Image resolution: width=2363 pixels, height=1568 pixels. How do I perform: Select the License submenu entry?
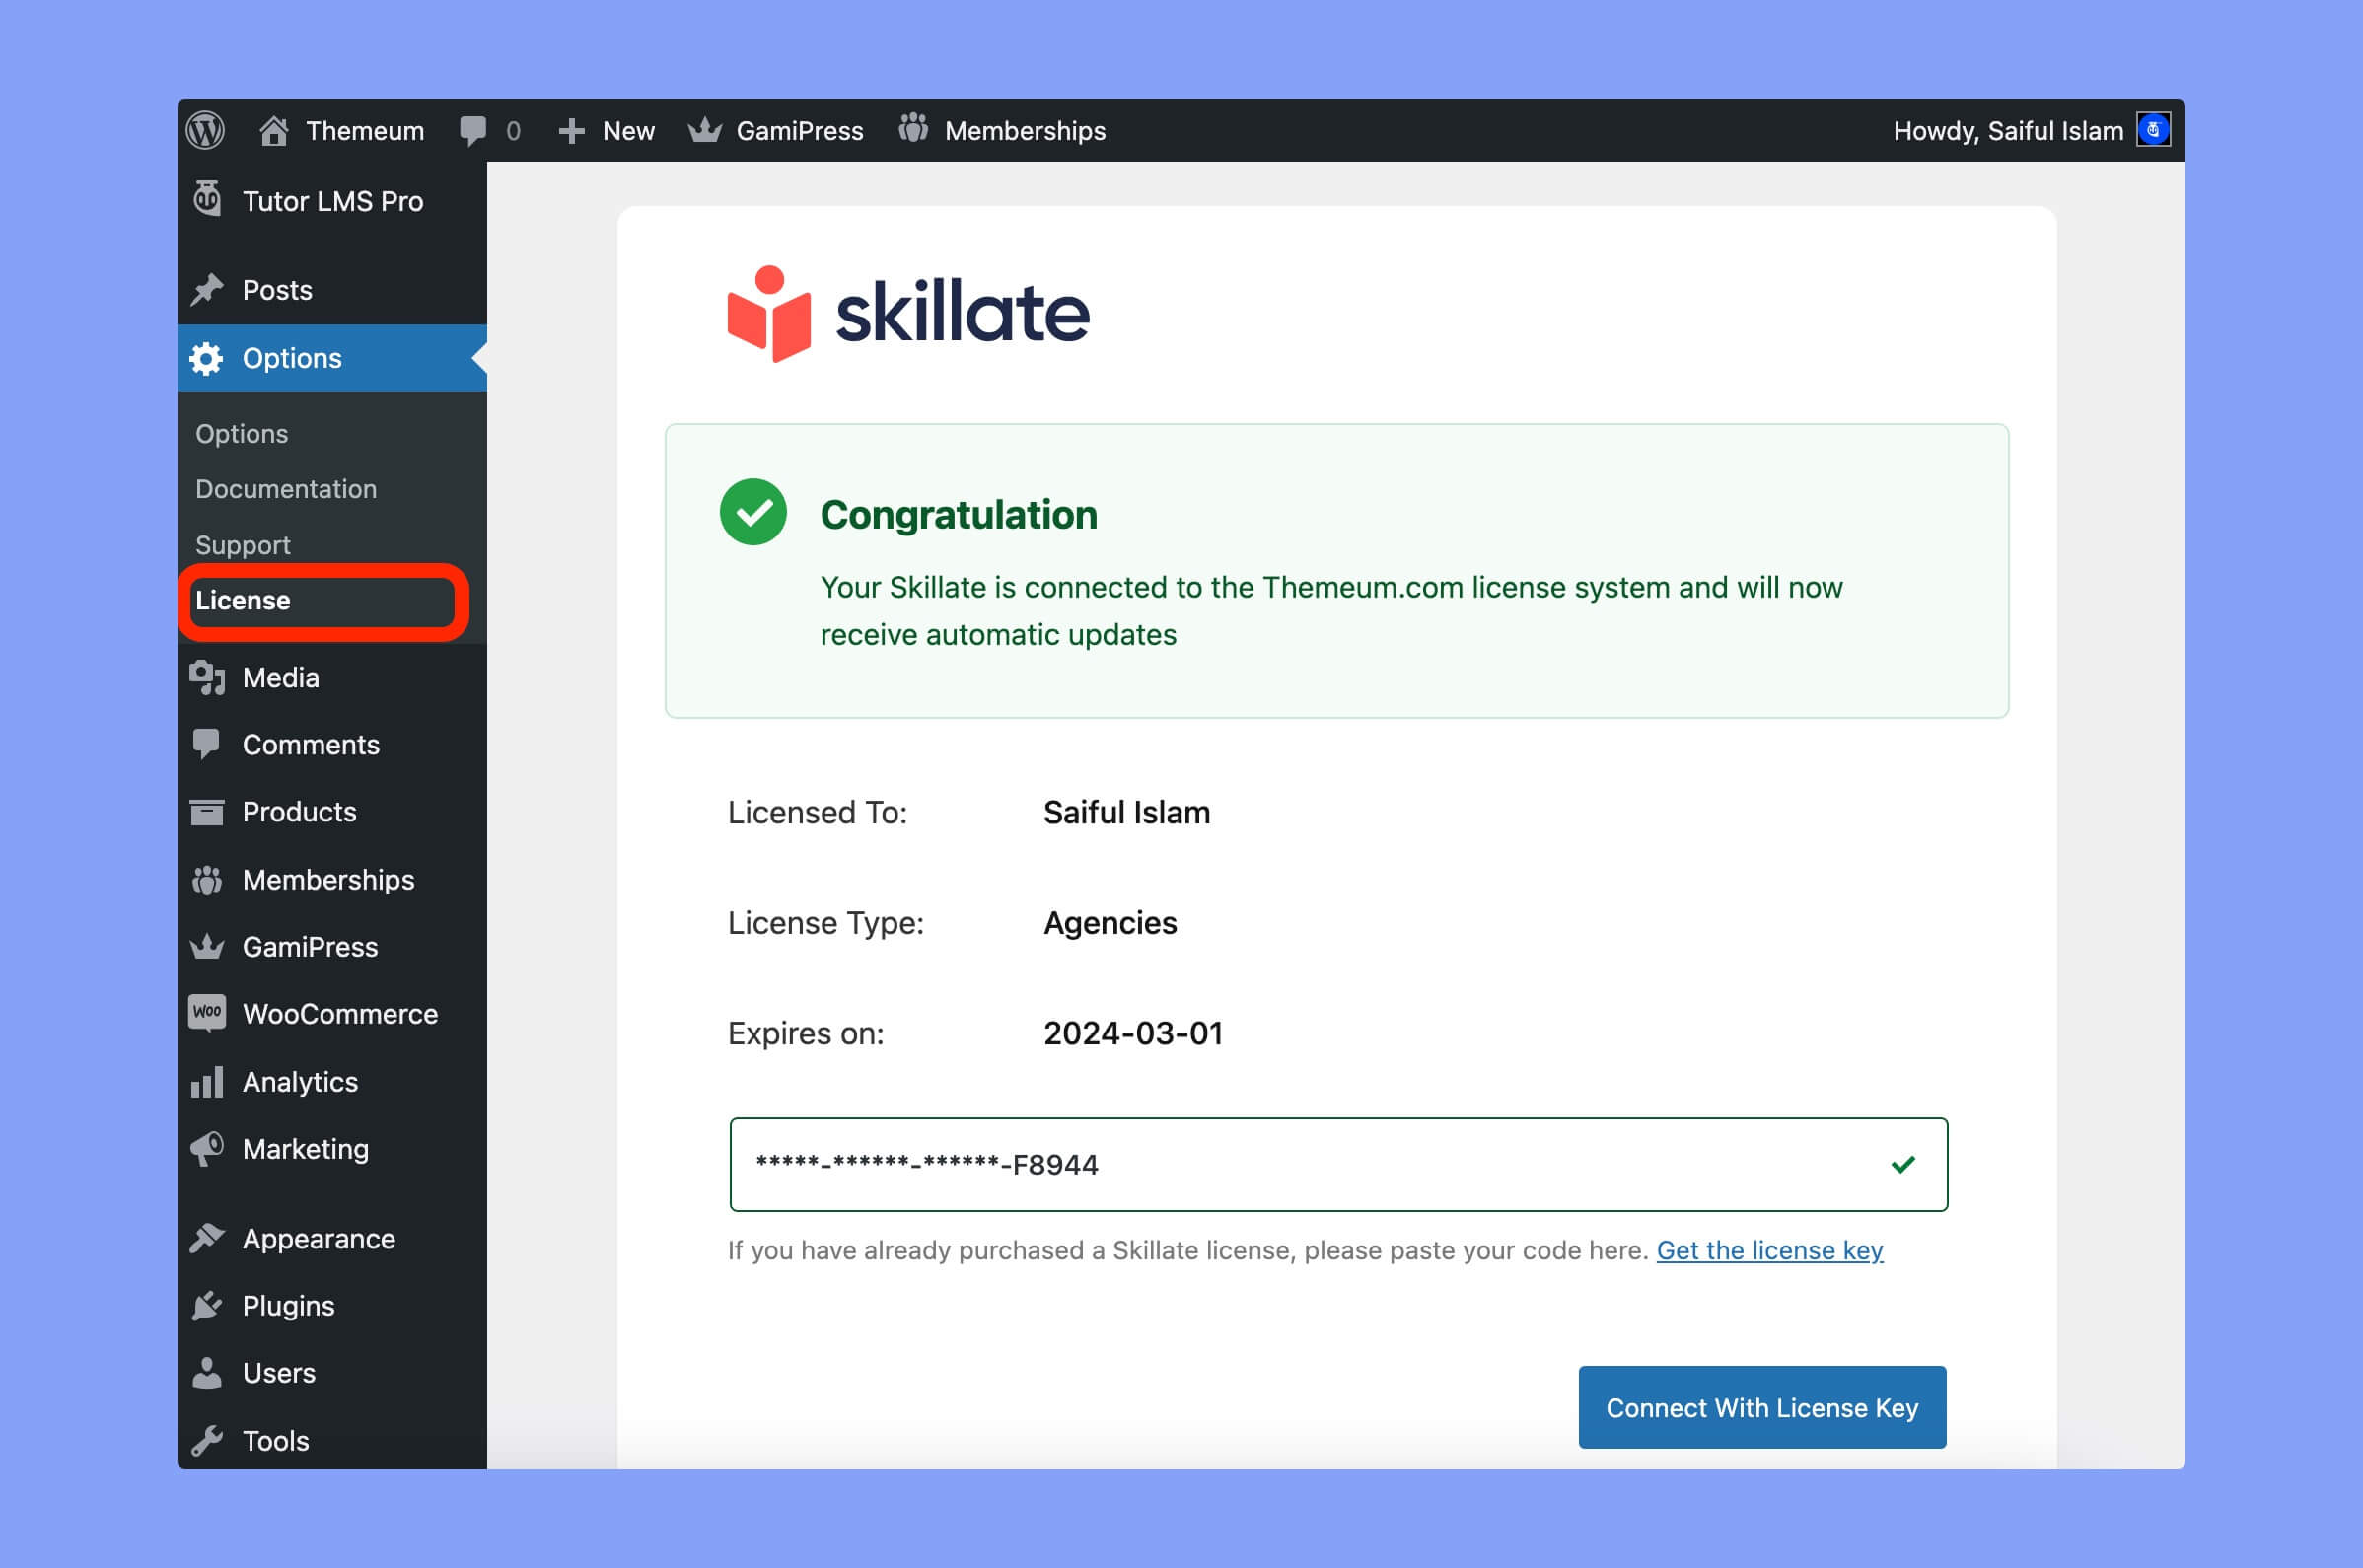tap(243, 600)
